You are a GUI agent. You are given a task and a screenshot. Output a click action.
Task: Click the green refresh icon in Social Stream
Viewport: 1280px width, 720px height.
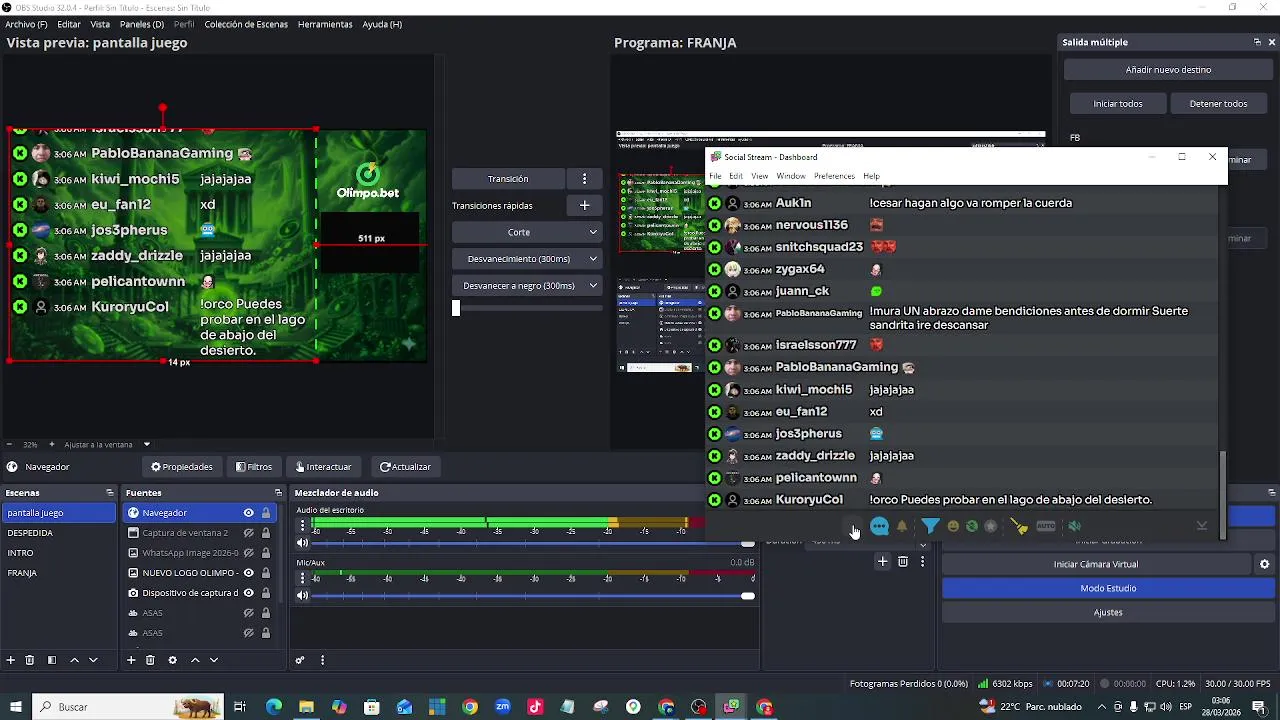click(972, 526)
